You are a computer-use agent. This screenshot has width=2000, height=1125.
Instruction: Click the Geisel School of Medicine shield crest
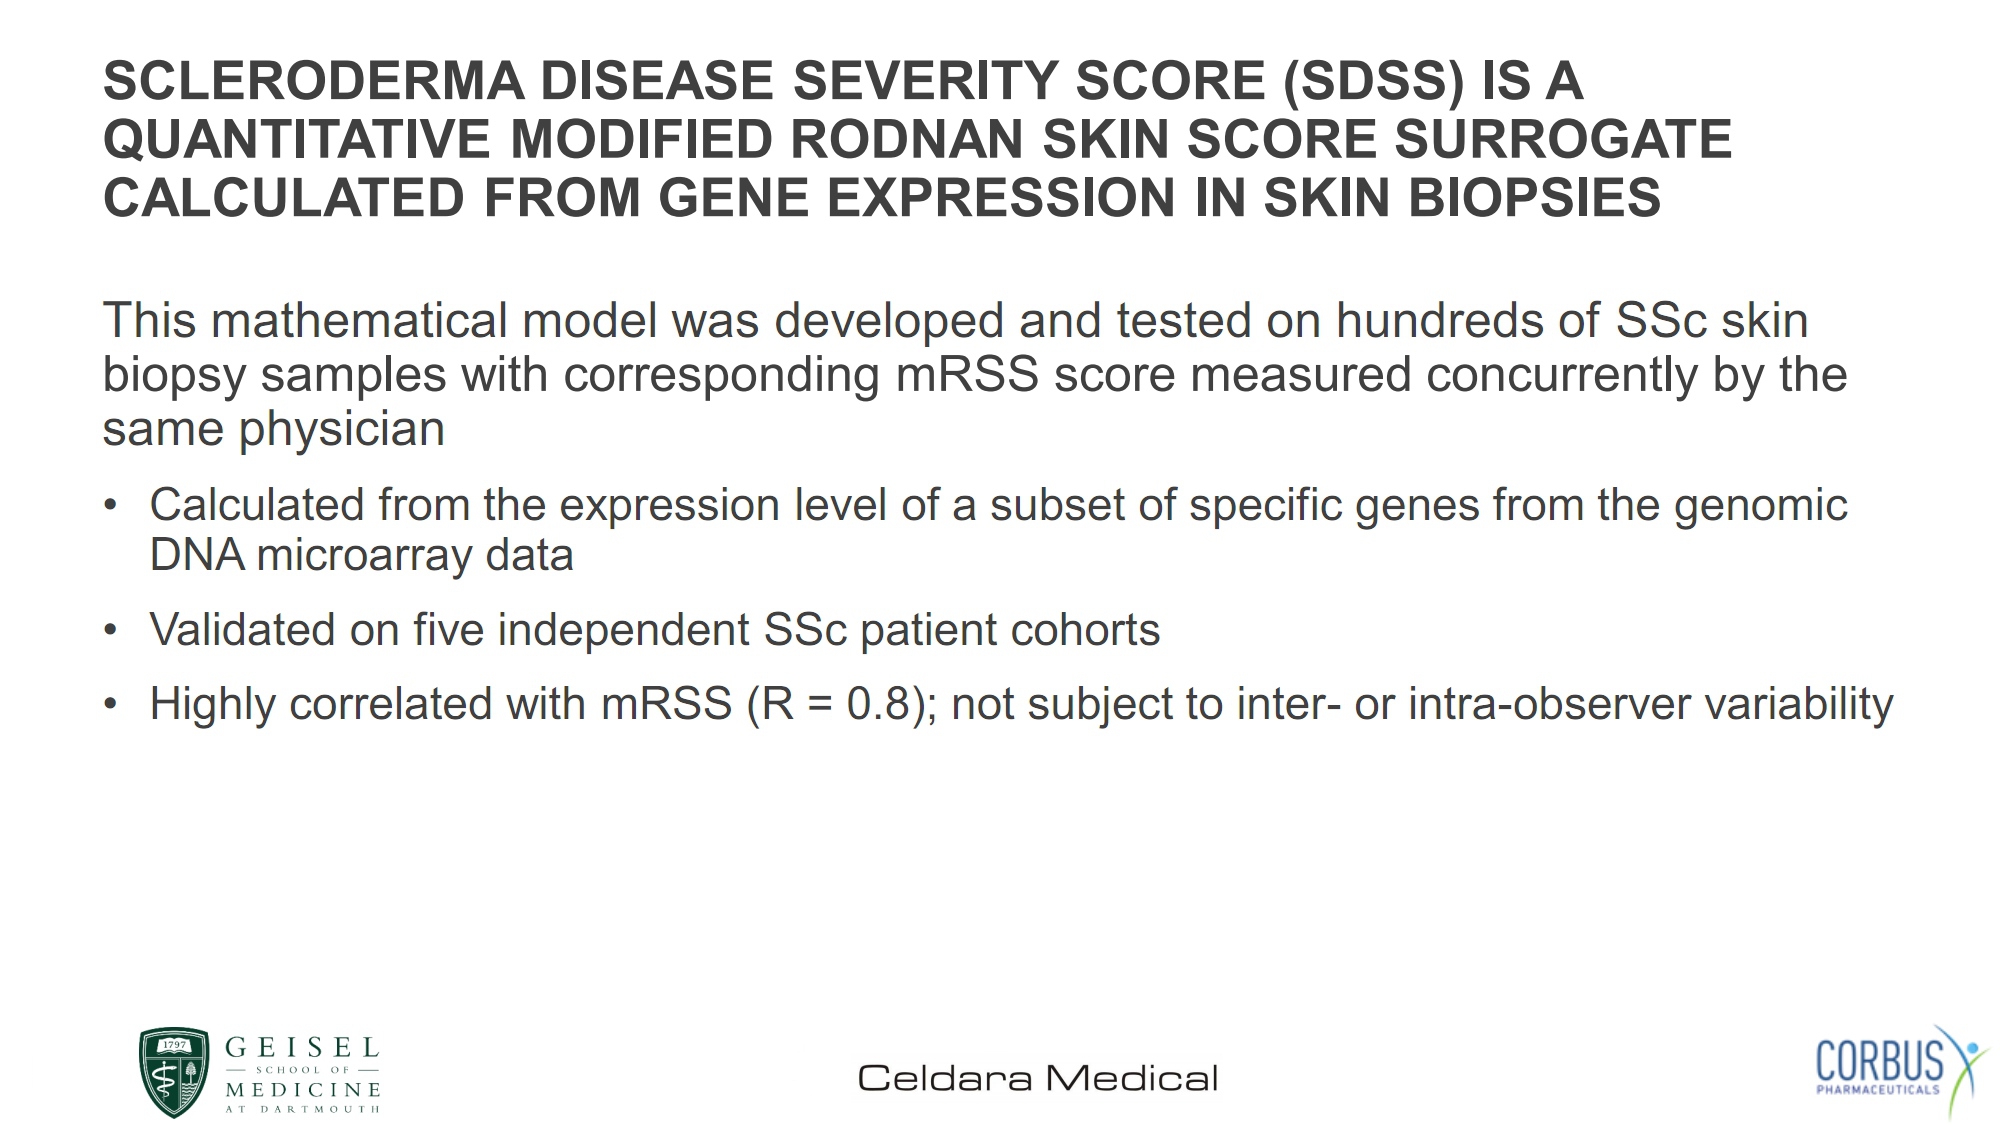tap(174, 1072)
